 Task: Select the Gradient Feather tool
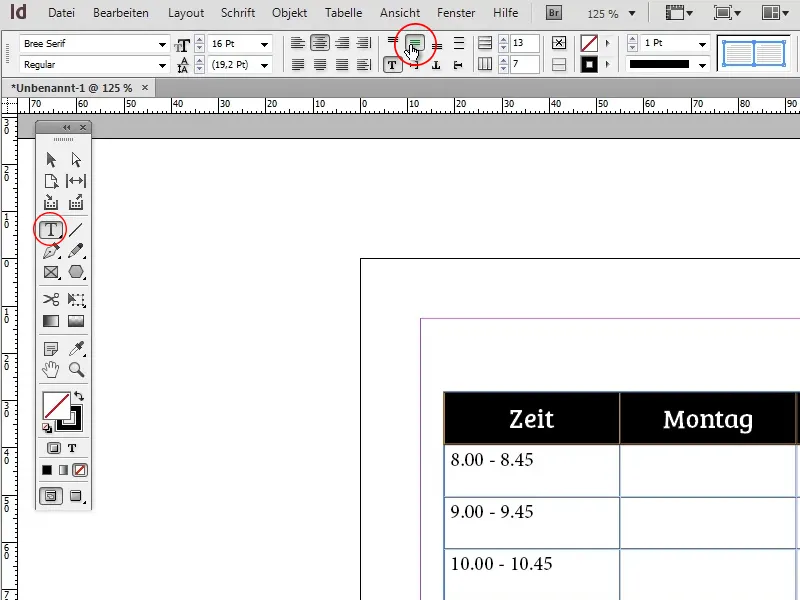click(x=76, y=321)
